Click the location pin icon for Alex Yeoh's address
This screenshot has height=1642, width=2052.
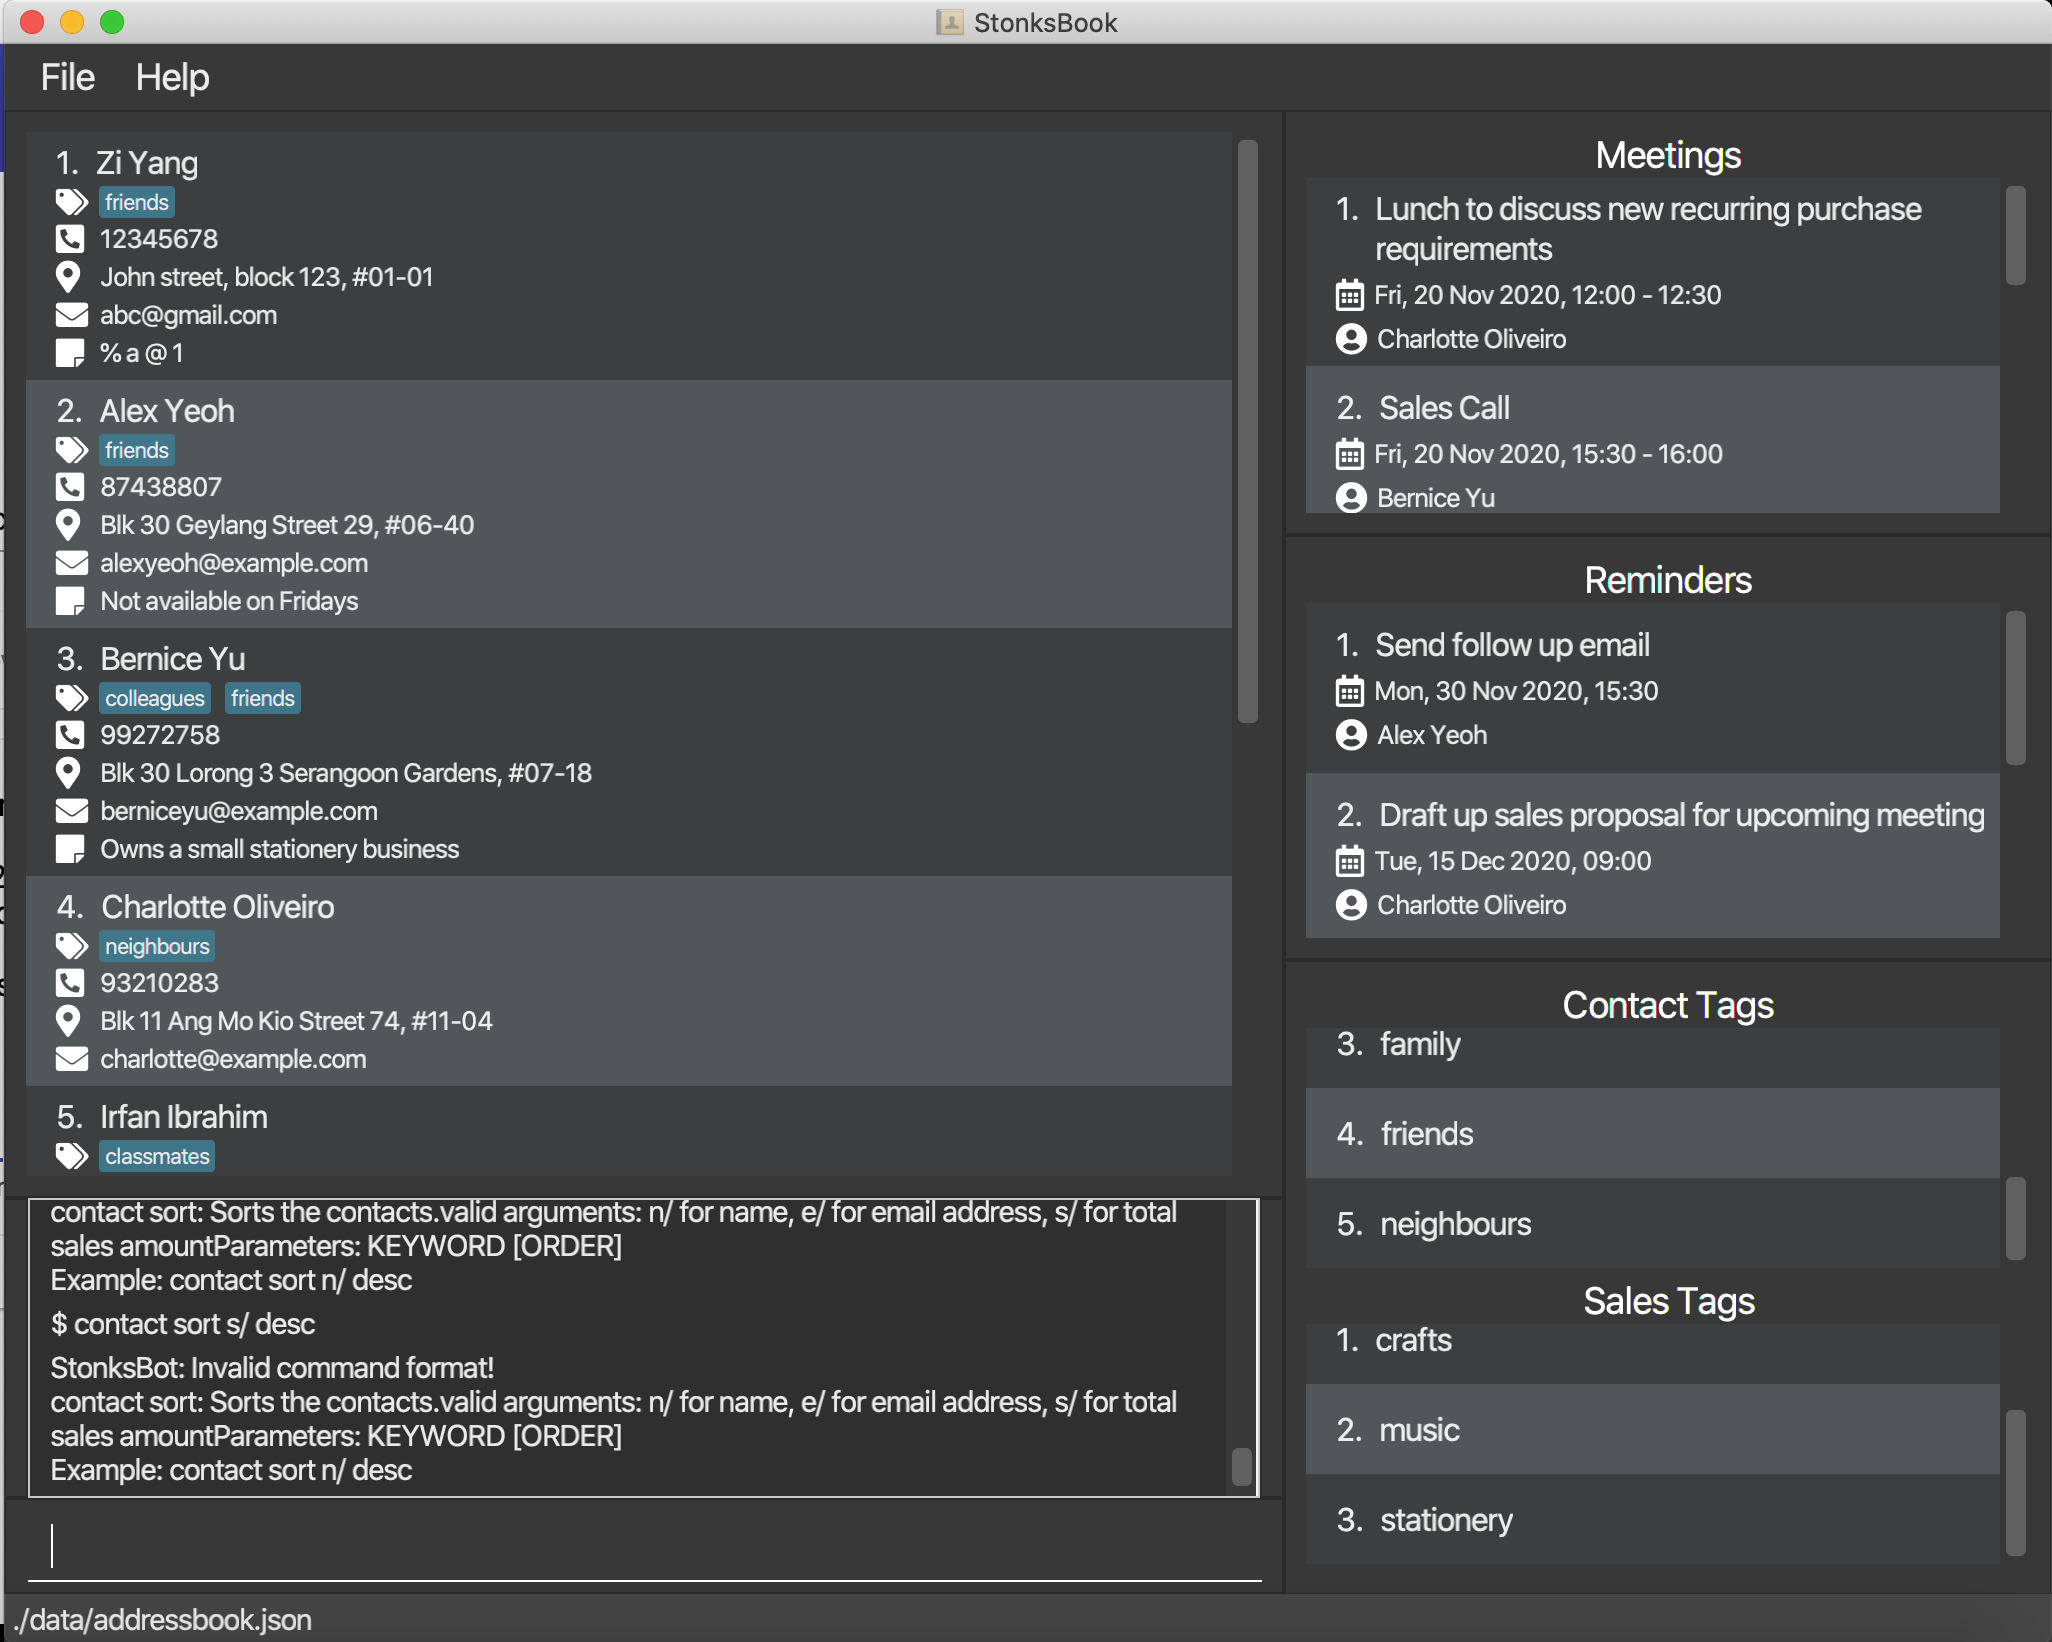[68, 525]
